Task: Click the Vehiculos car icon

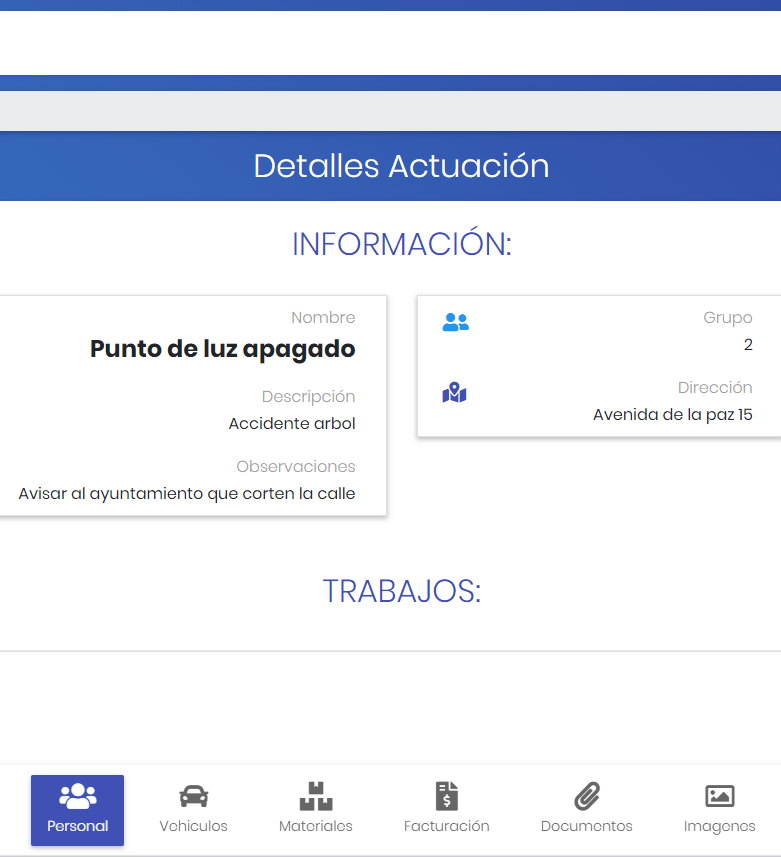Action: click(x=193, y=796)
